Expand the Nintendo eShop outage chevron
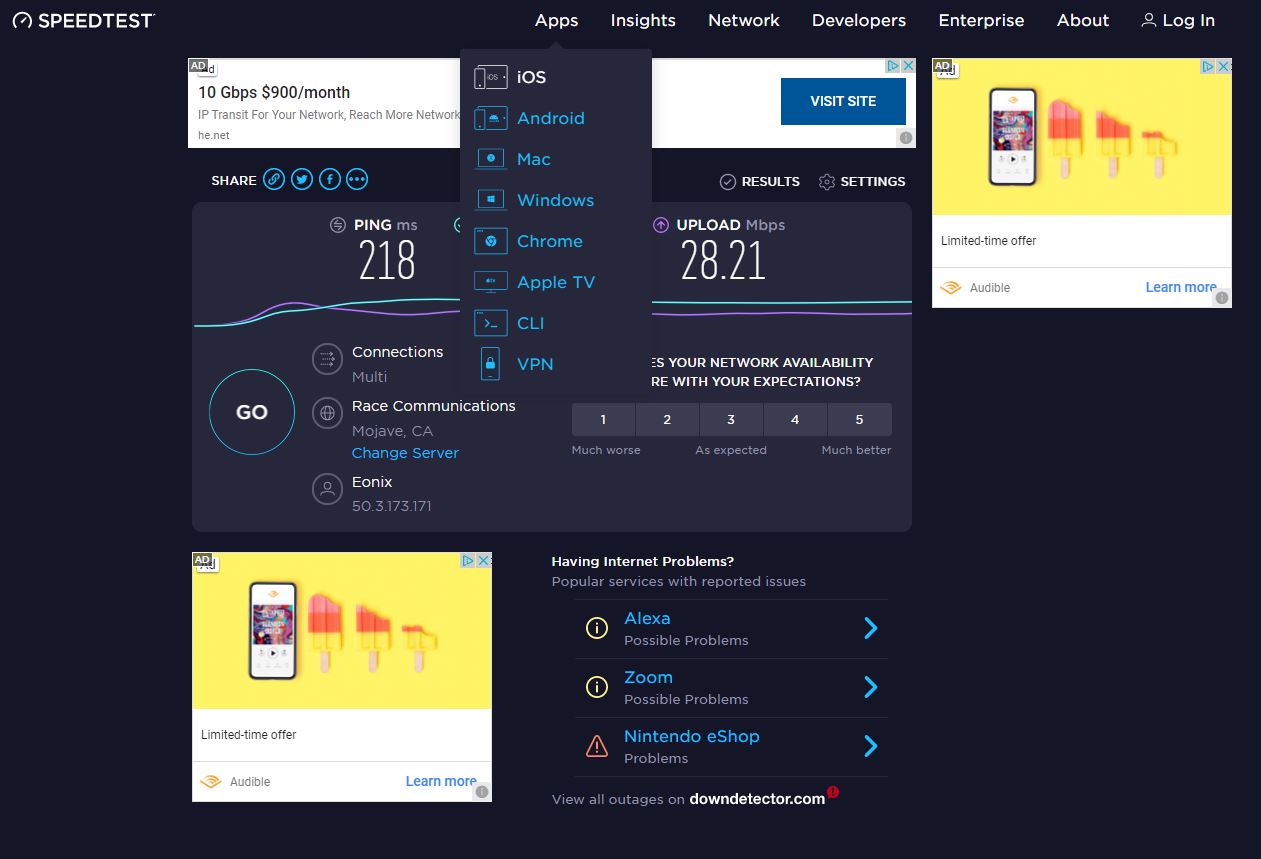Image resolution: width=1261 pixels, height=859 pixels. 871,746
